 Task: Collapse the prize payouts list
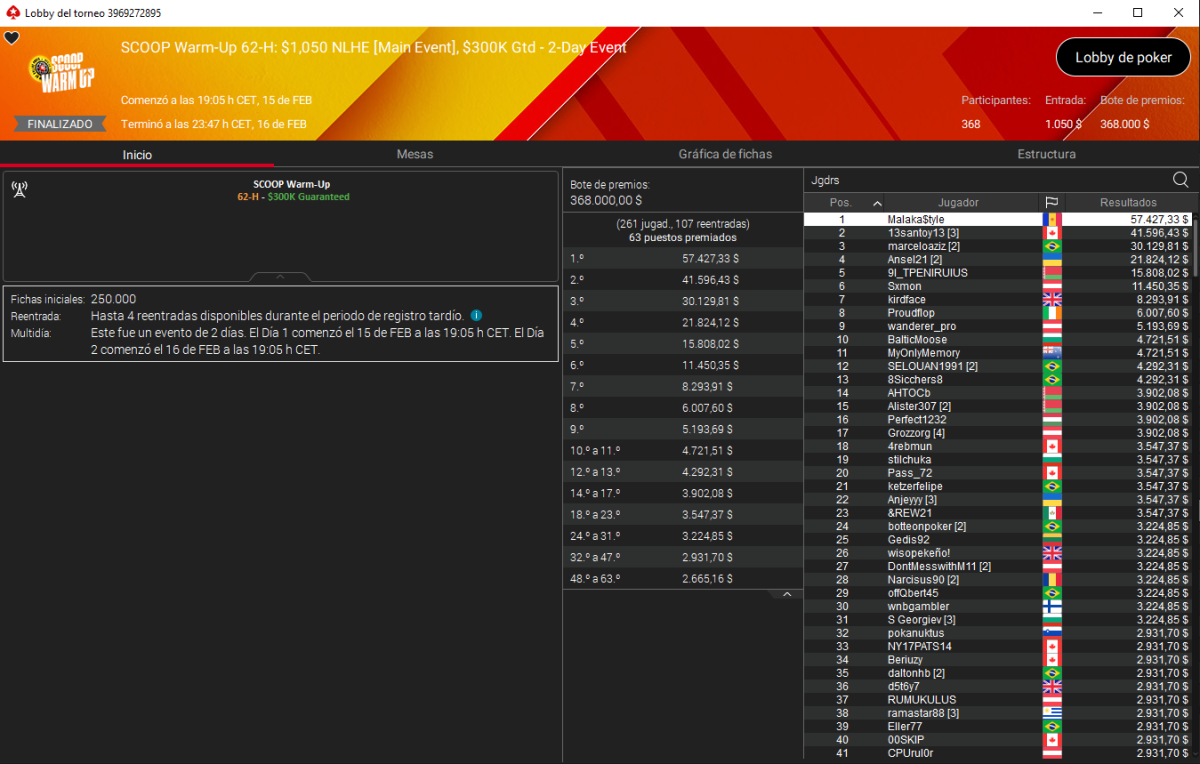click(786, 595)
